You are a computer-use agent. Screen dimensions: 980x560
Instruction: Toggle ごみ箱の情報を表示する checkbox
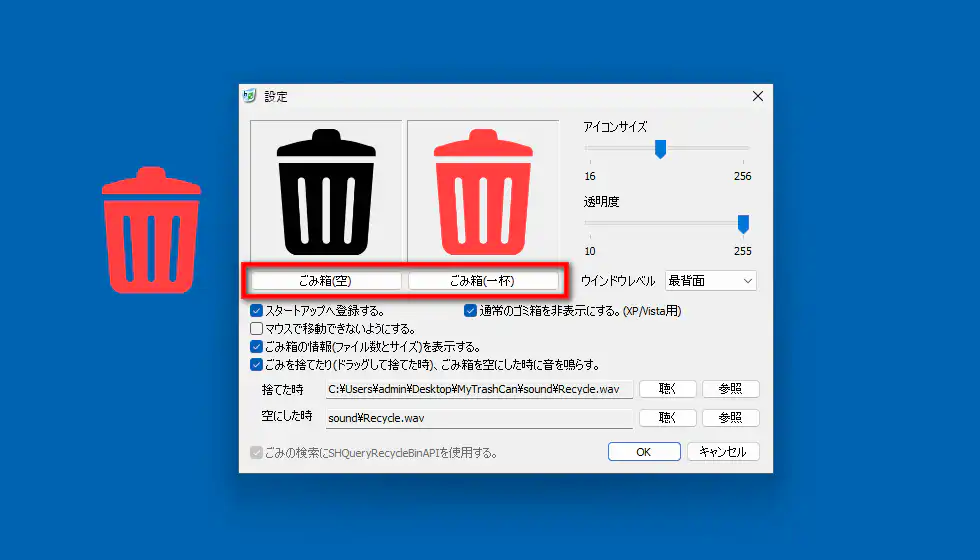click(256, 346)
